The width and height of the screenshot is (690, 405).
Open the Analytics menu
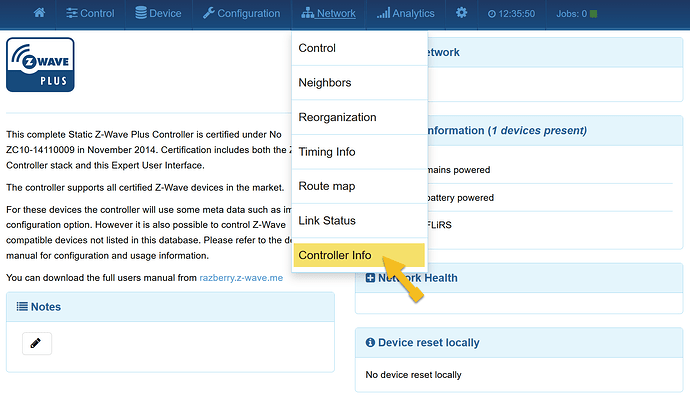point(405,13)
